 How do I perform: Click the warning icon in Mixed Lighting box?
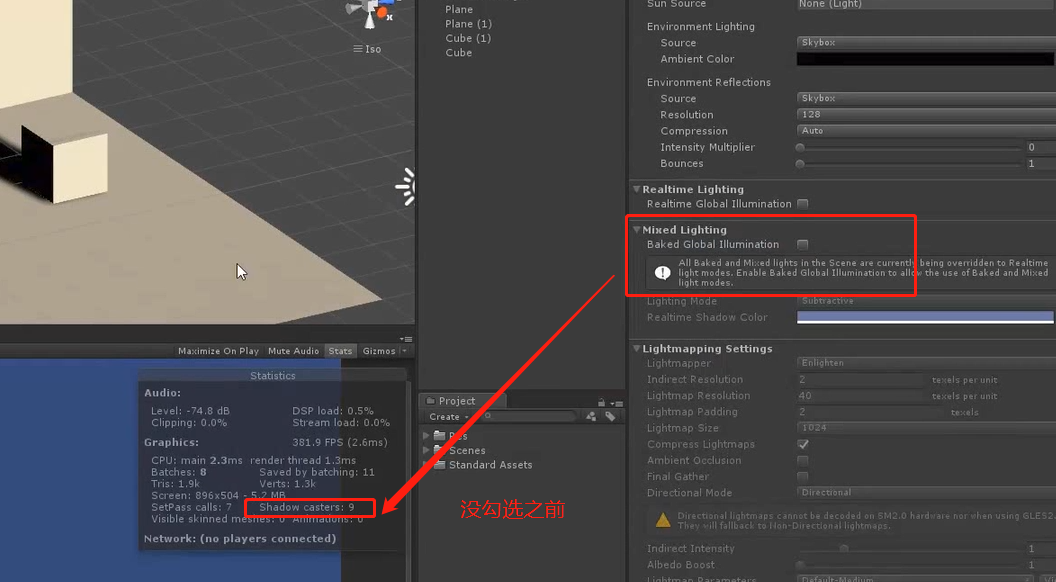(x=661, y=271)
